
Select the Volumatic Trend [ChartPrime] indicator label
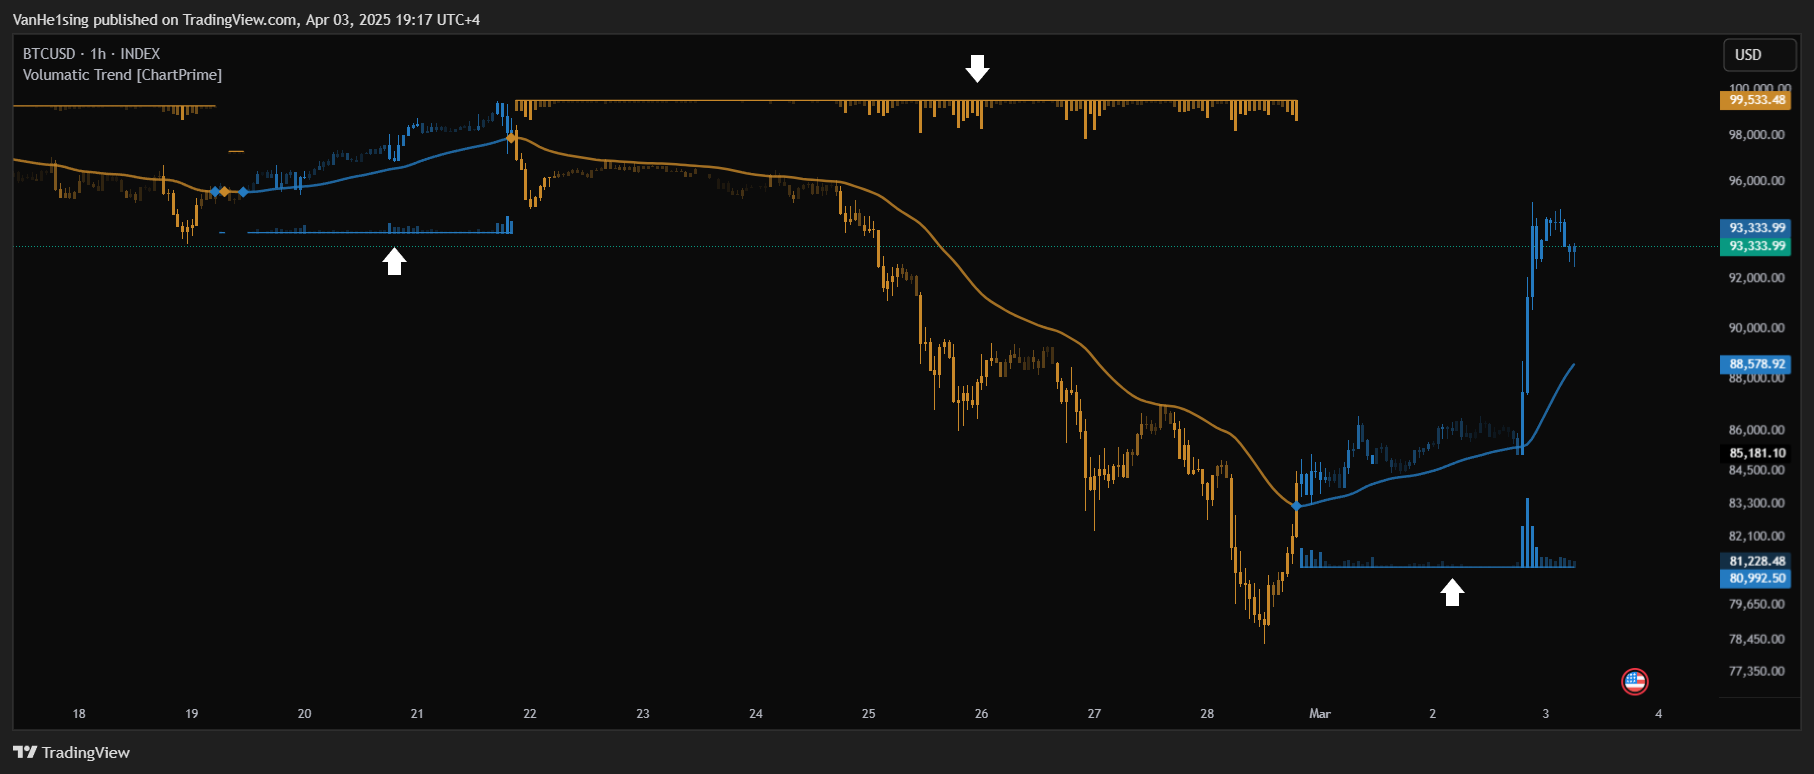click(x=122, y=75)
